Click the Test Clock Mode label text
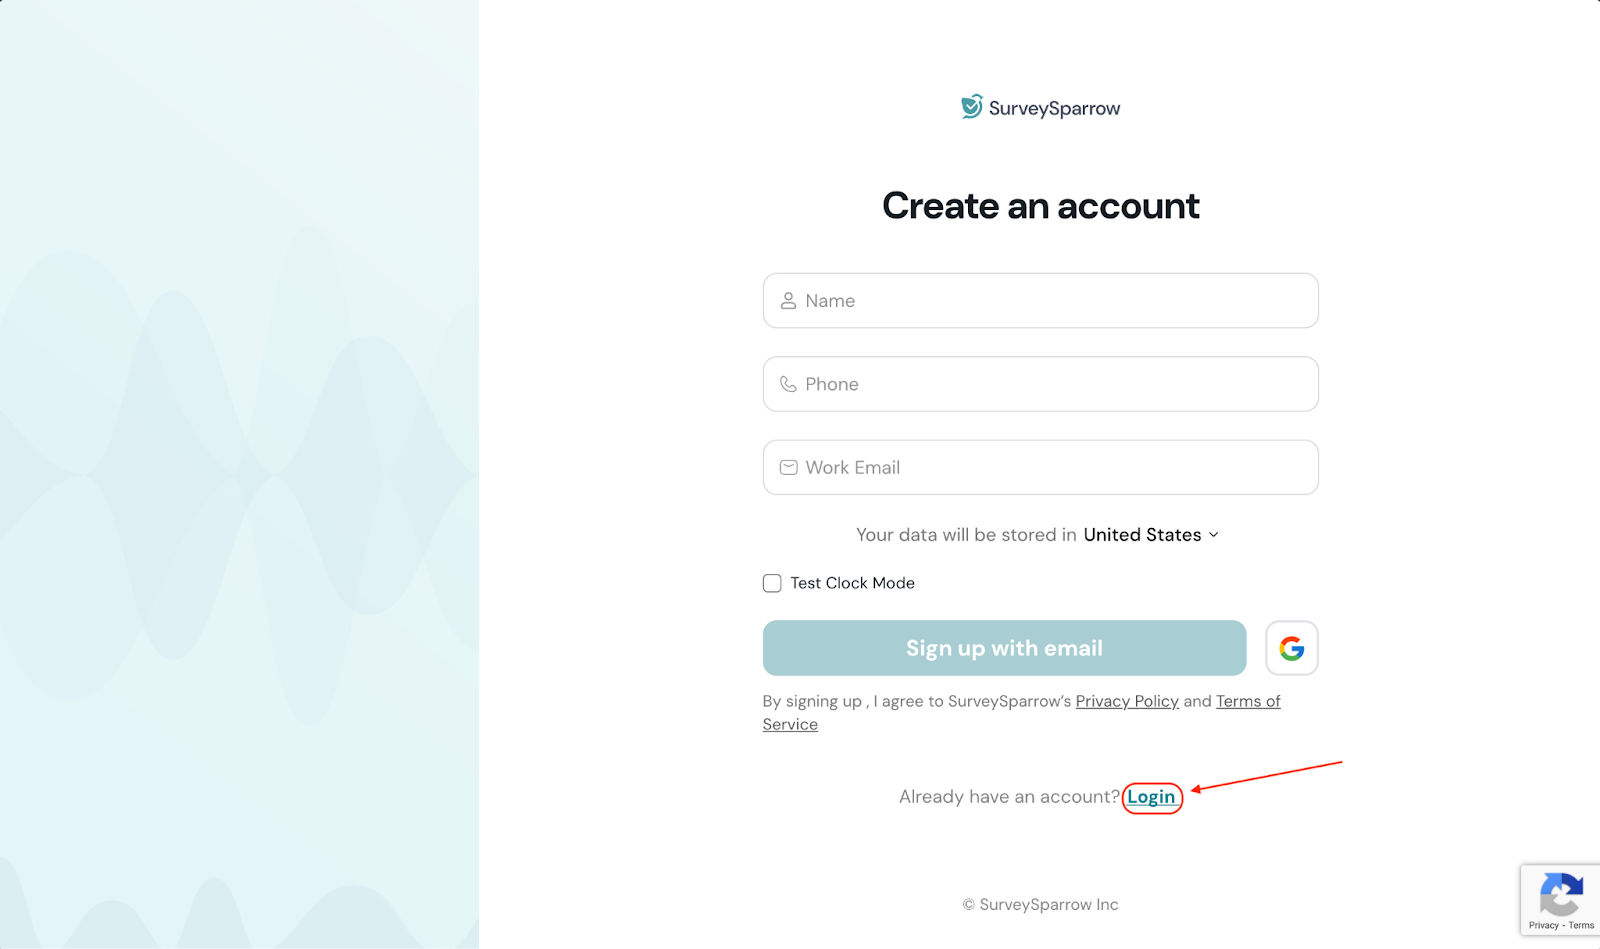 [x=852, y=583]
